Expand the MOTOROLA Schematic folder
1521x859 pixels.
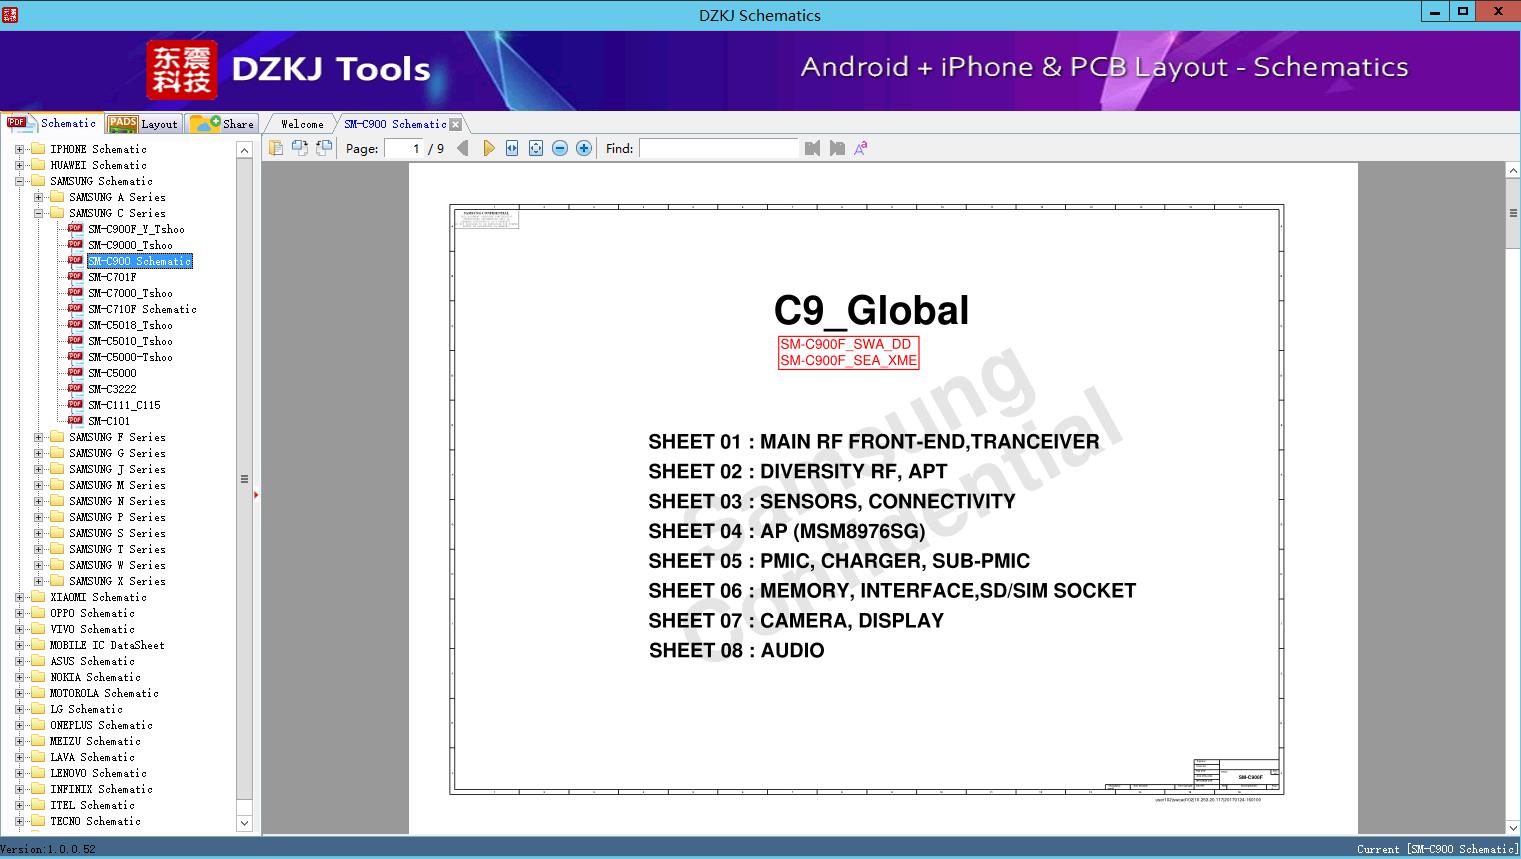click(20, 693)
